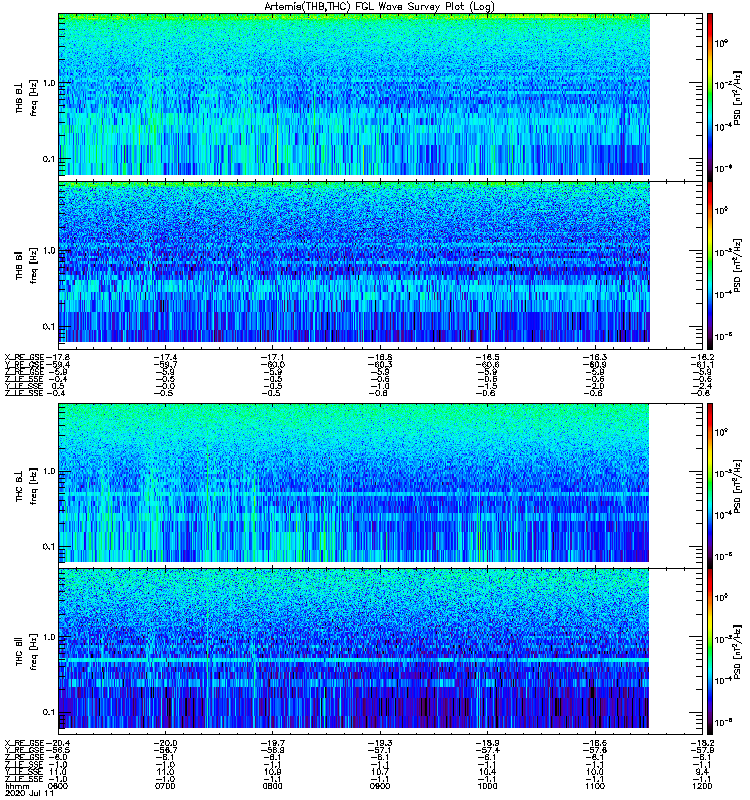The height and width of the screenshot is (800, 750).
Task: Select the THB B-parallel spectrogram panel
Action: pyautogui.click(x=354, y=262)
